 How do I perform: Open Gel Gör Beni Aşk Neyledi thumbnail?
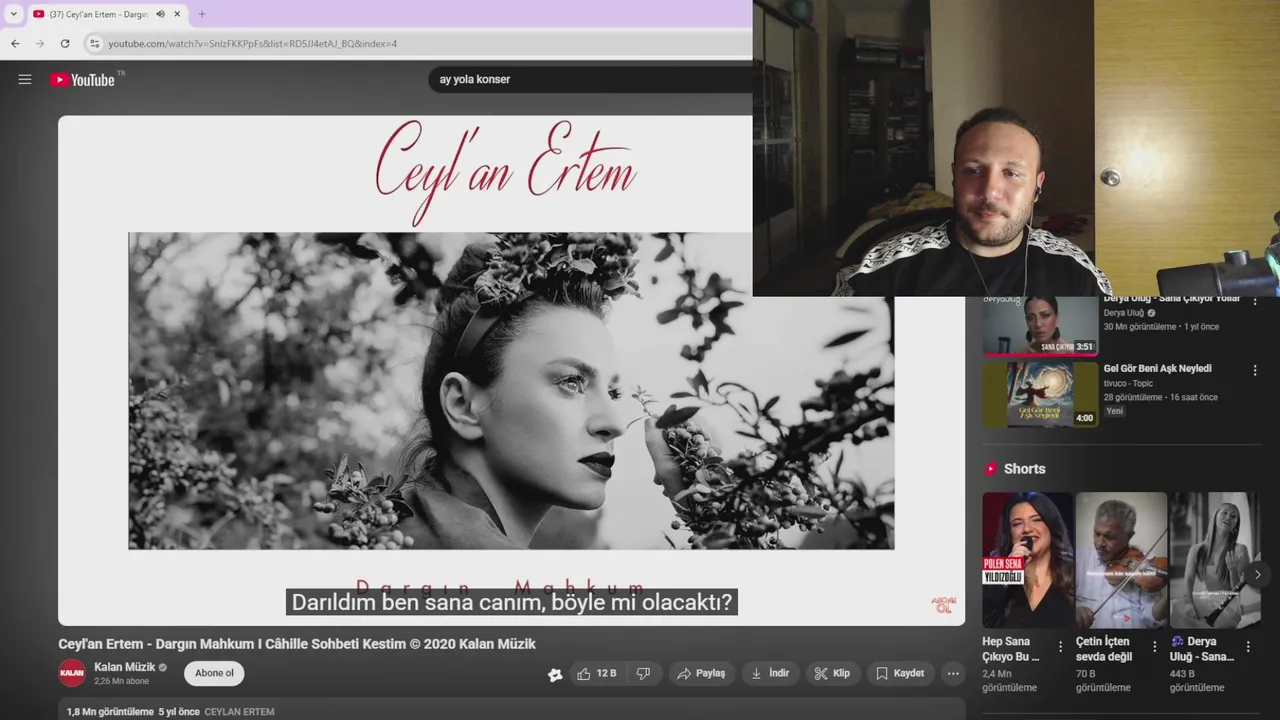click(1040, 394)
